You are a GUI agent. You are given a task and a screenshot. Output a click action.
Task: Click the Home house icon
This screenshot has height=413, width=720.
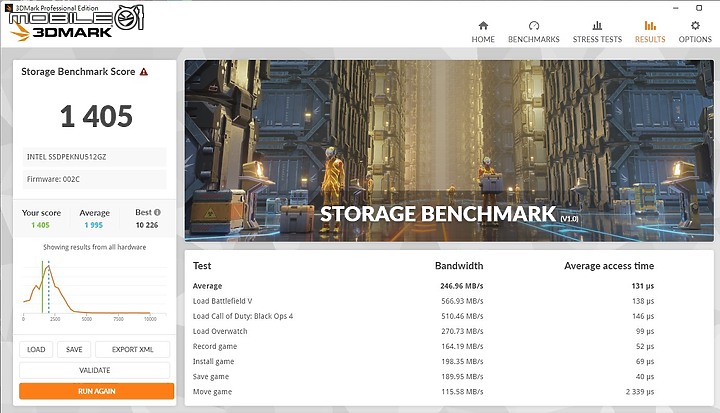pyautogui.click(x=483, y=25)
